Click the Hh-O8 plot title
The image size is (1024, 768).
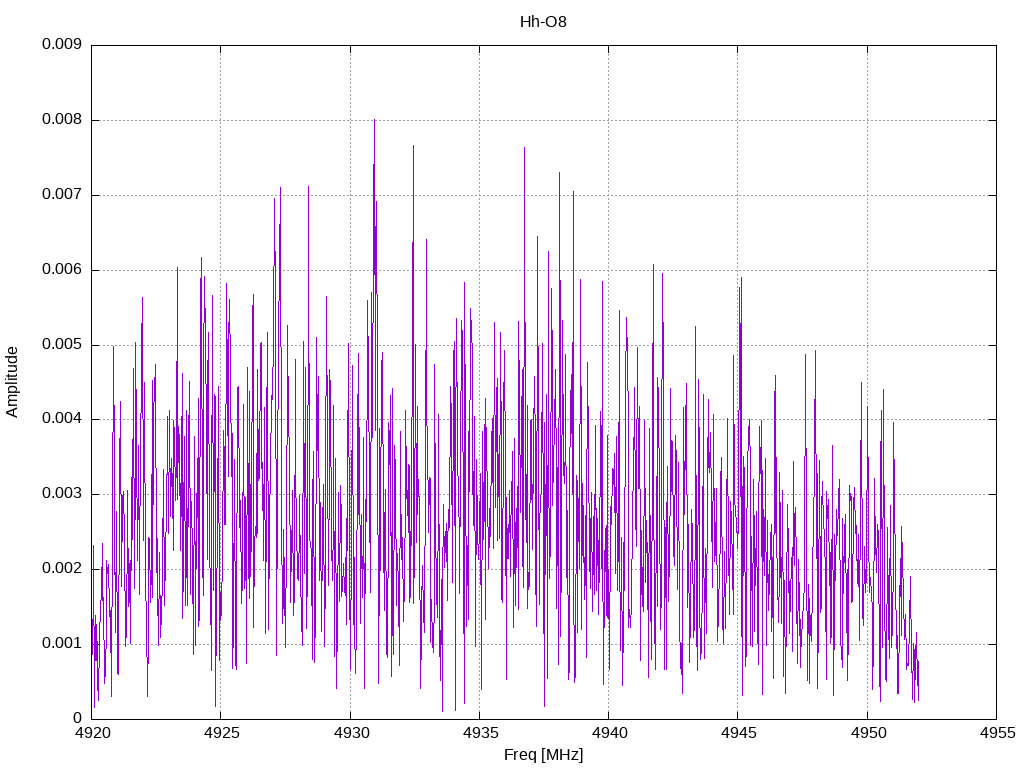pyautogui.click(x=543, y=22)
